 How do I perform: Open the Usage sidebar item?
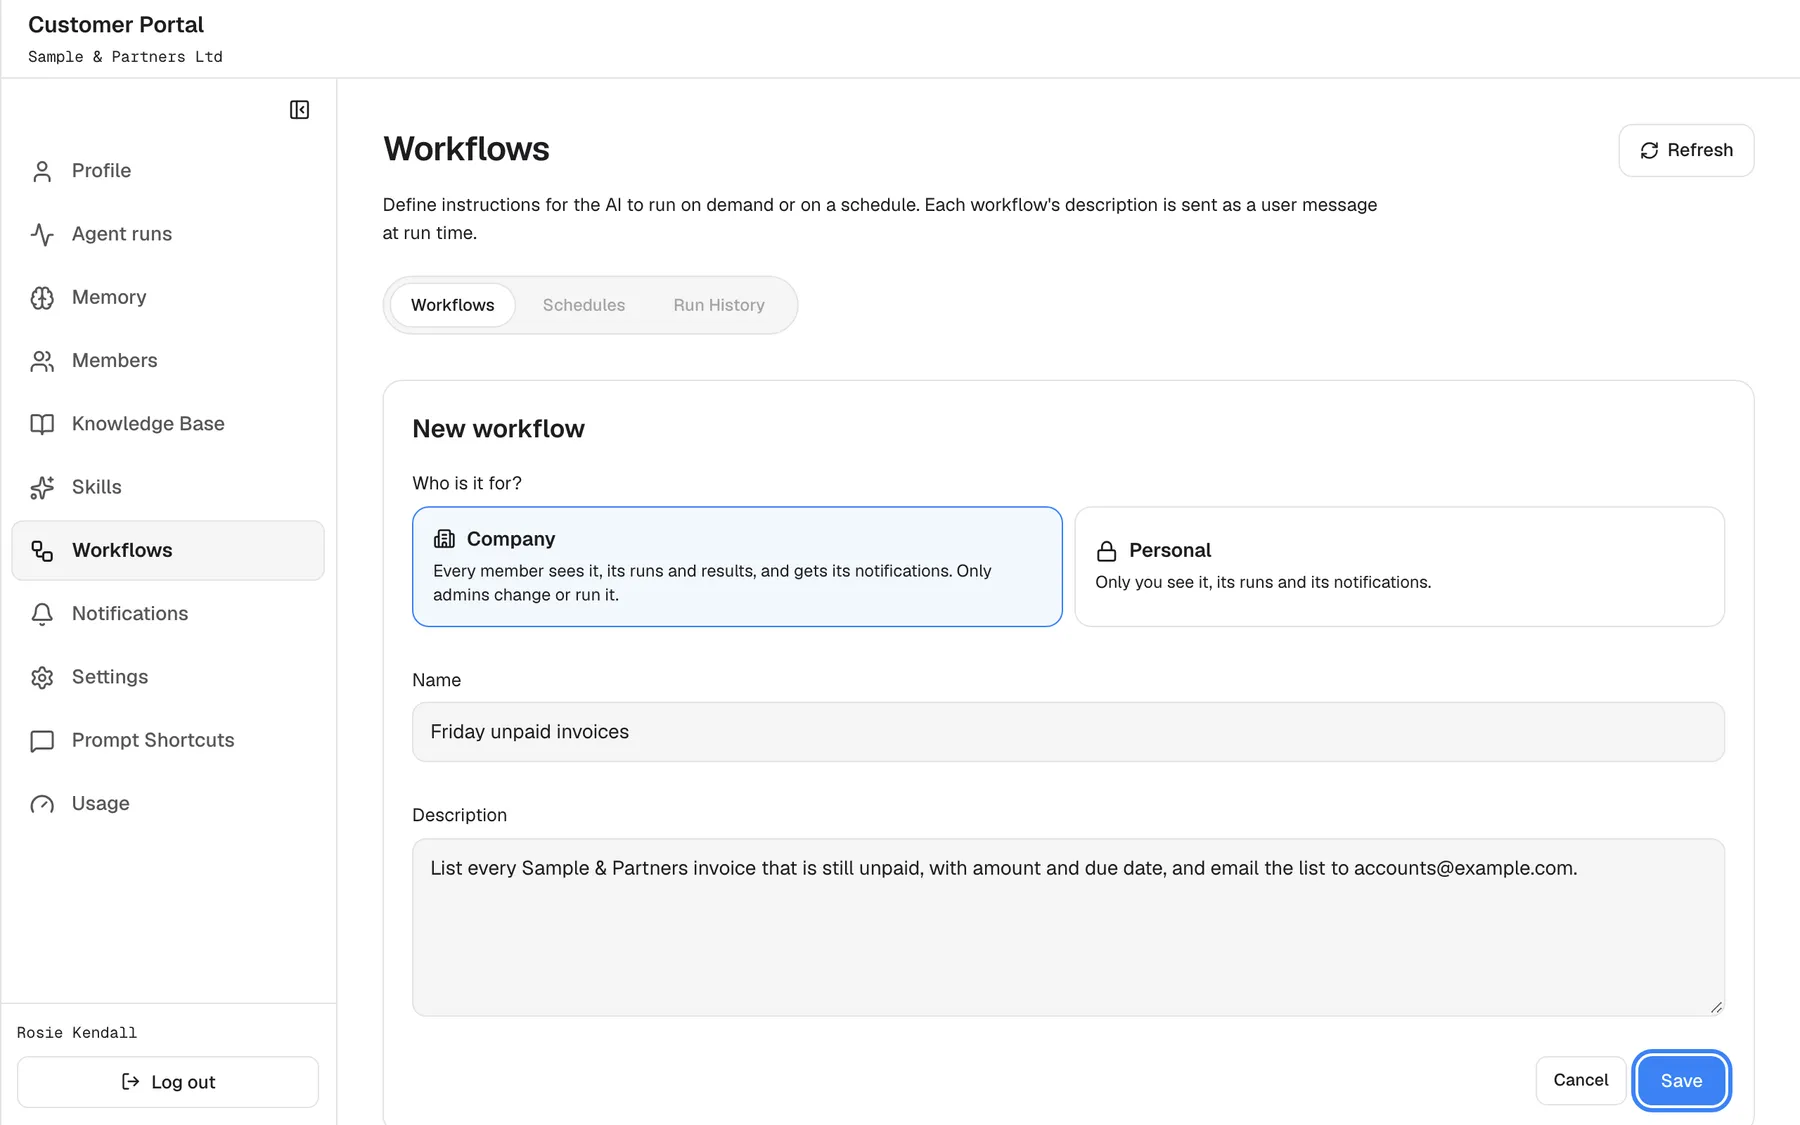click(x=168, y=803)
